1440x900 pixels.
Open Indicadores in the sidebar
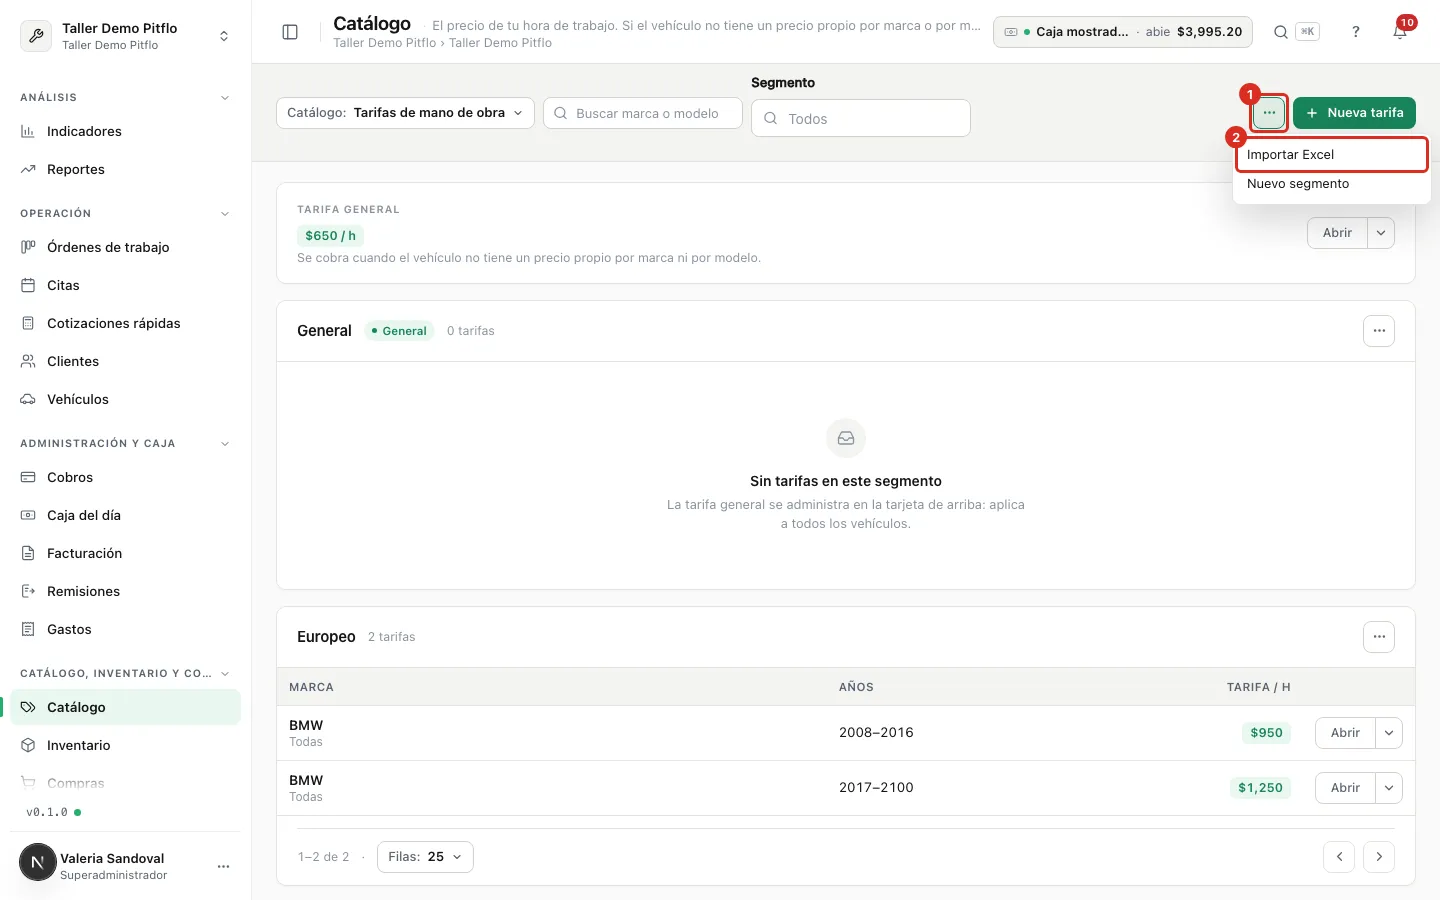pos(125,131)
